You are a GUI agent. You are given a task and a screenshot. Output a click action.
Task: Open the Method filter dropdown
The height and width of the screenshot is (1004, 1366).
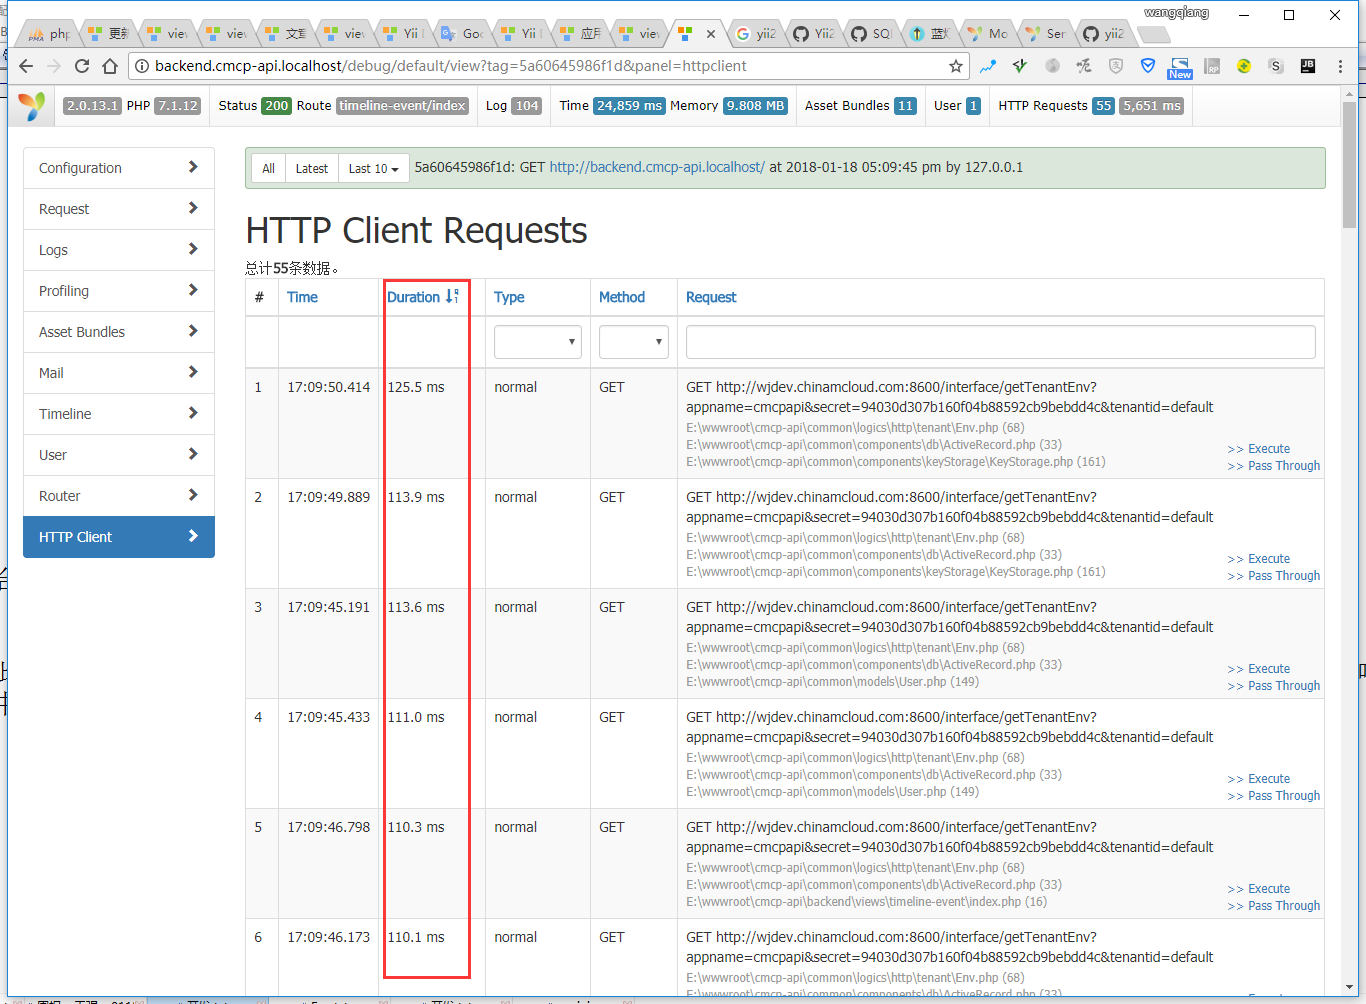(x=633, y=342)
